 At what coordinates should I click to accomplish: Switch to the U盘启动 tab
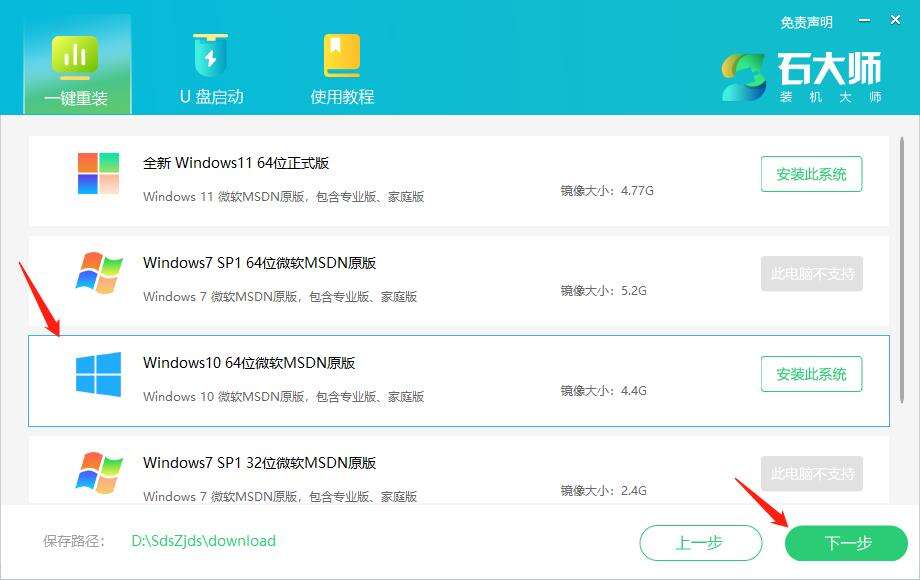click(211, 69)
